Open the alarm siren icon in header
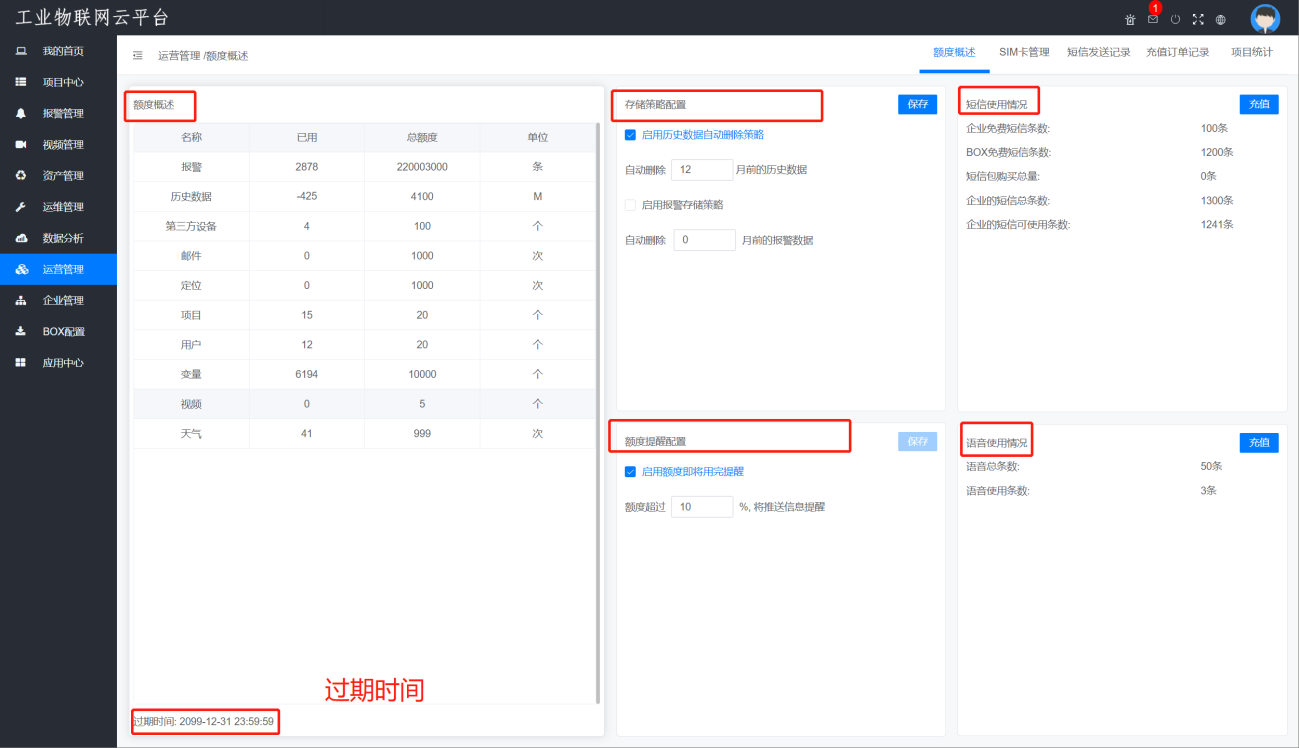 pos(1130,19)
